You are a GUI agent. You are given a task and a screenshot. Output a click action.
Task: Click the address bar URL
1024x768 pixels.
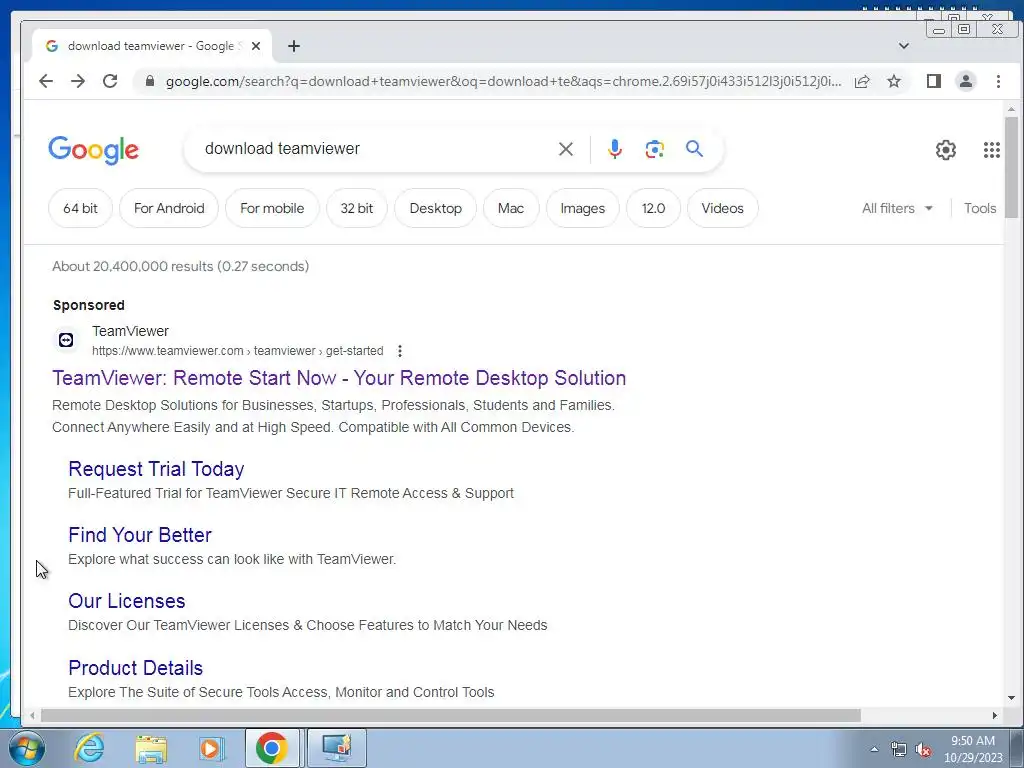click(503, 81)
